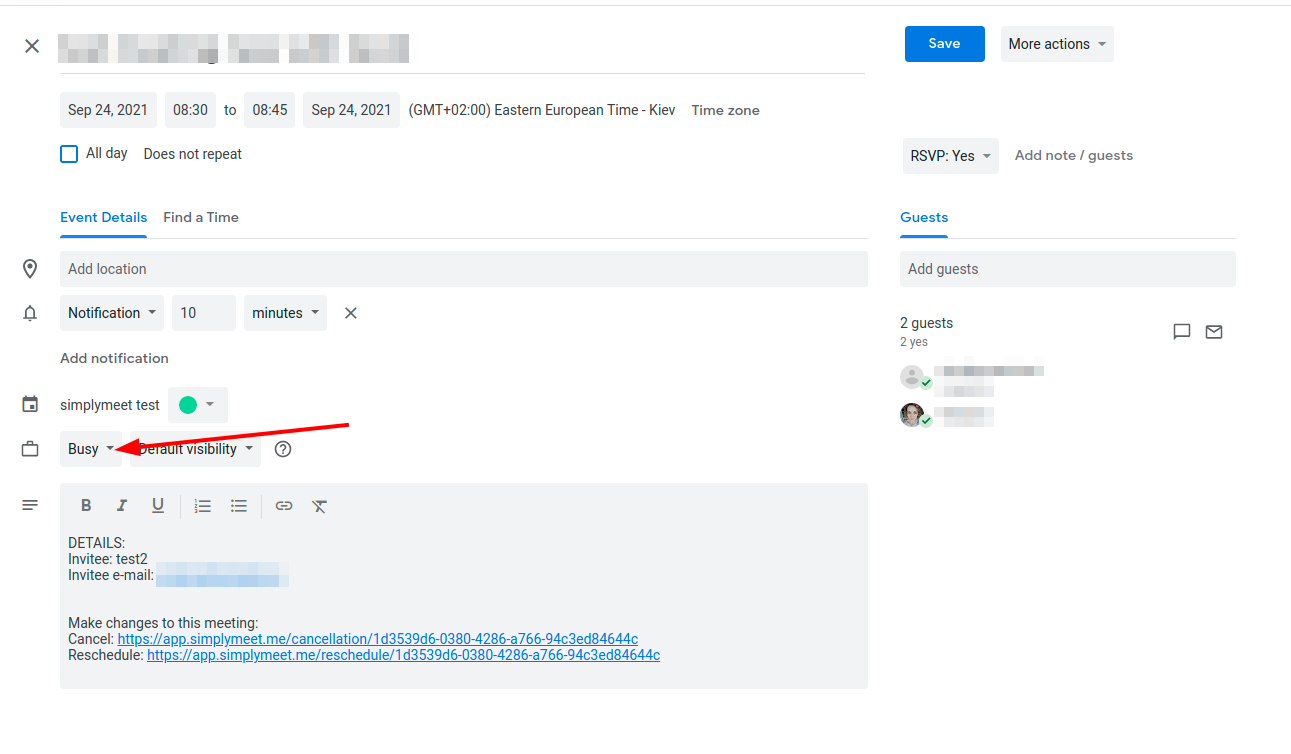Screen dimensions: 1291x754
Task: Insert link in event description
Action: (x=284, y=506)
